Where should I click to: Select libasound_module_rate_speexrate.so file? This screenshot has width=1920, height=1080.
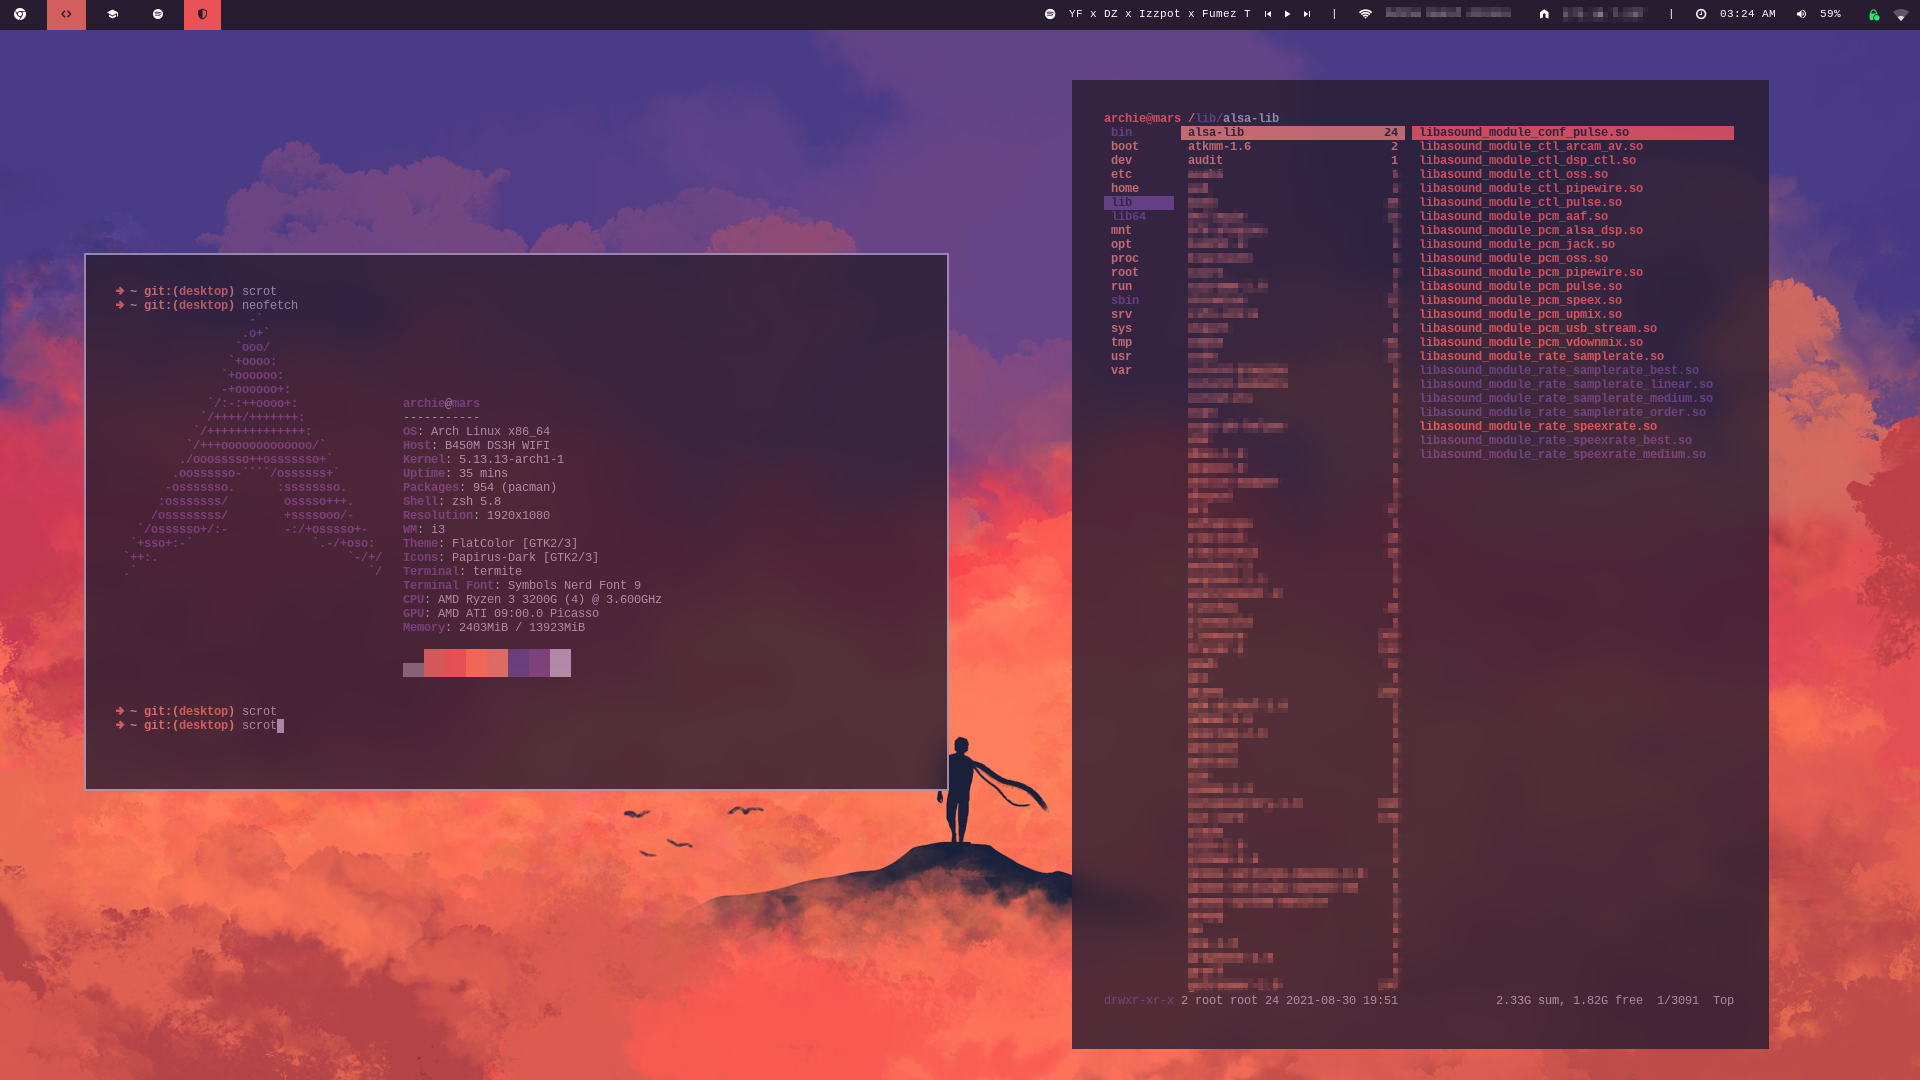coord(1538,426)
